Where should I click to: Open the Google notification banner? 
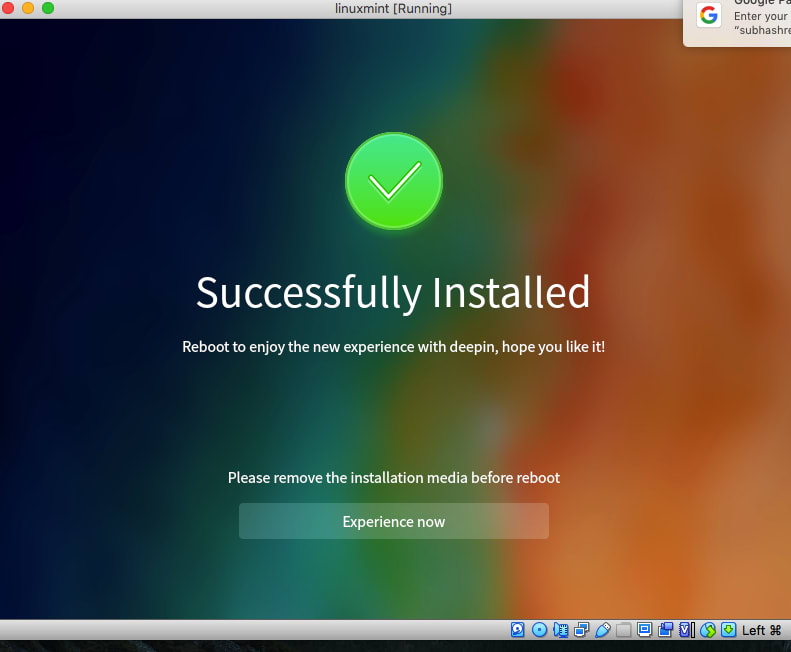tap(737, 23)
